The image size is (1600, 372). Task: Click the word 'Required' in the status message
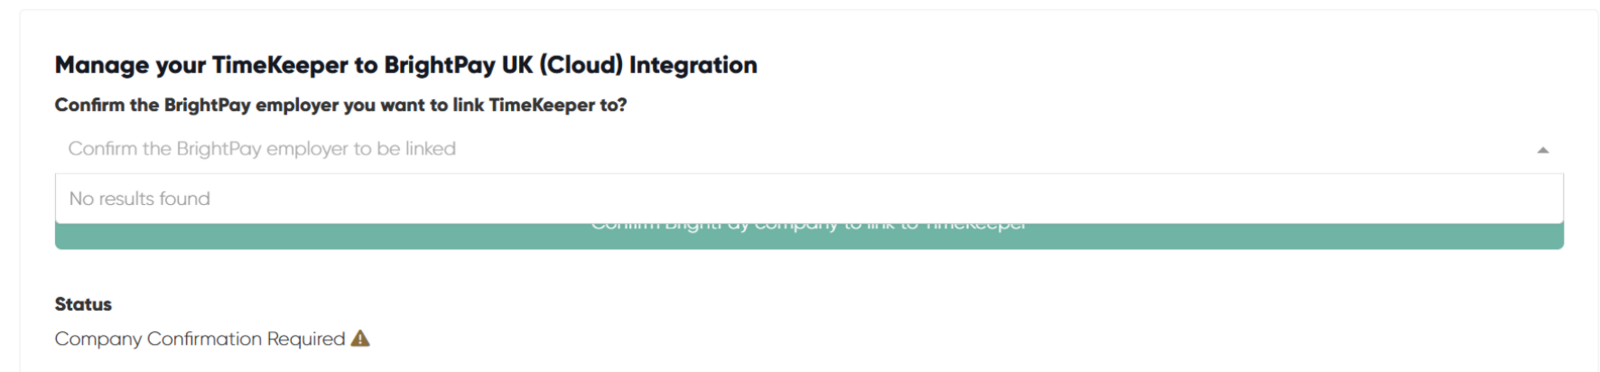pyautogui.click(x=306, y=339)
